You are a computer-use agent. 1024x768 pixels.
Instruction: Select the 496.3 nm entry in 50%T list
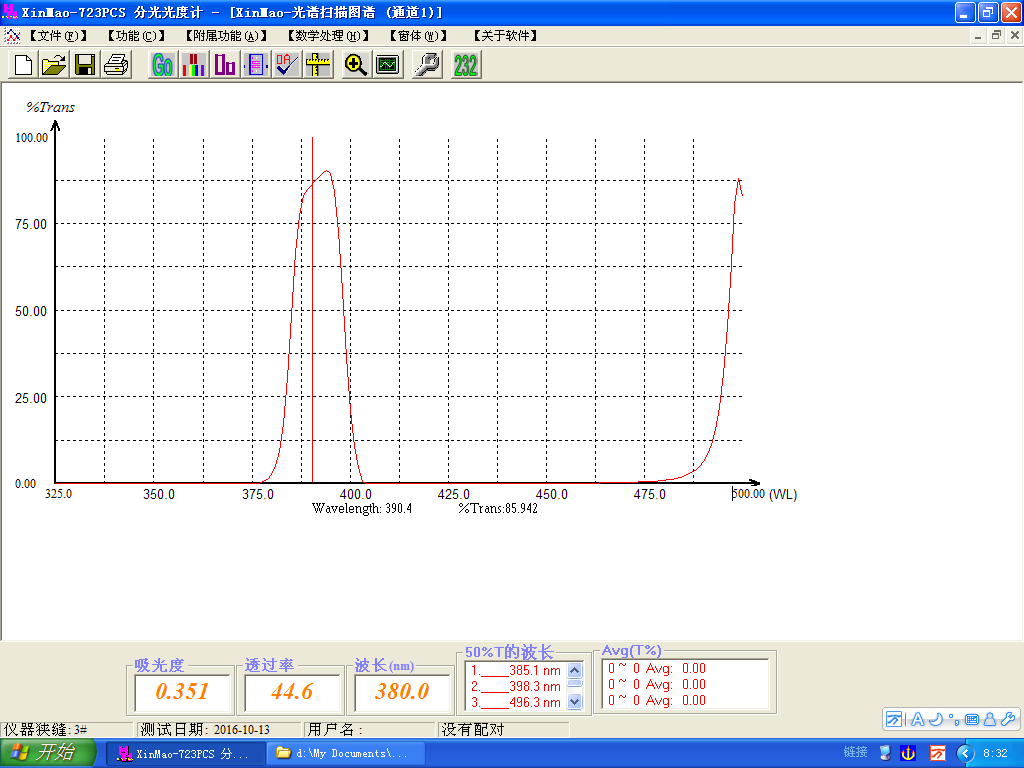[516, 702]
